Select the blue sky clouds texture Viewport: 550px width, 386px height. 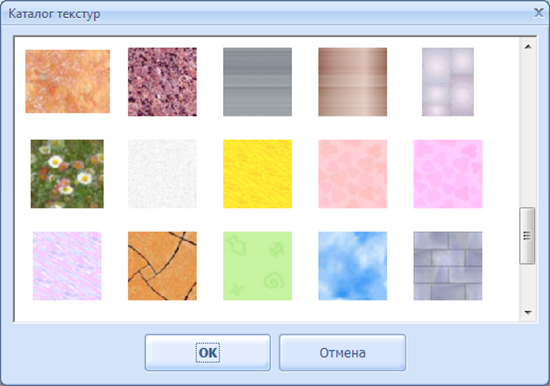[x=353, y=266]
